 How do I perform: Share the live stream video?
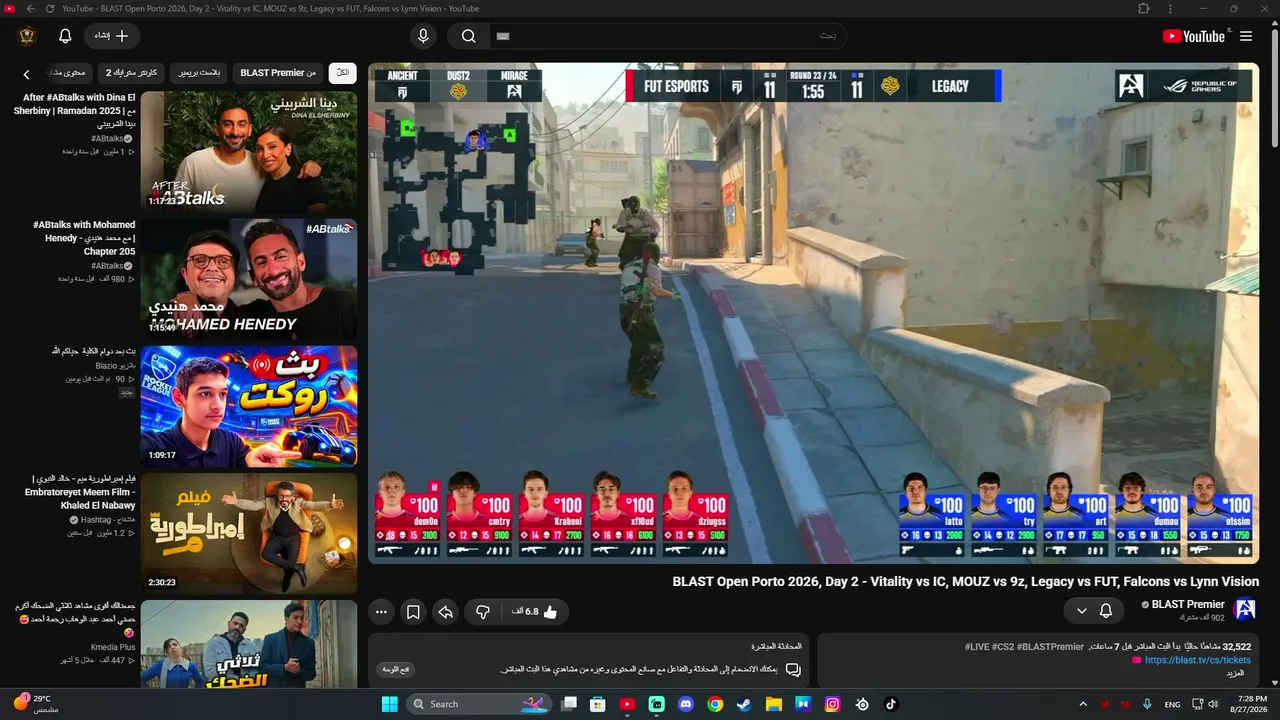[x=446, y=612]
